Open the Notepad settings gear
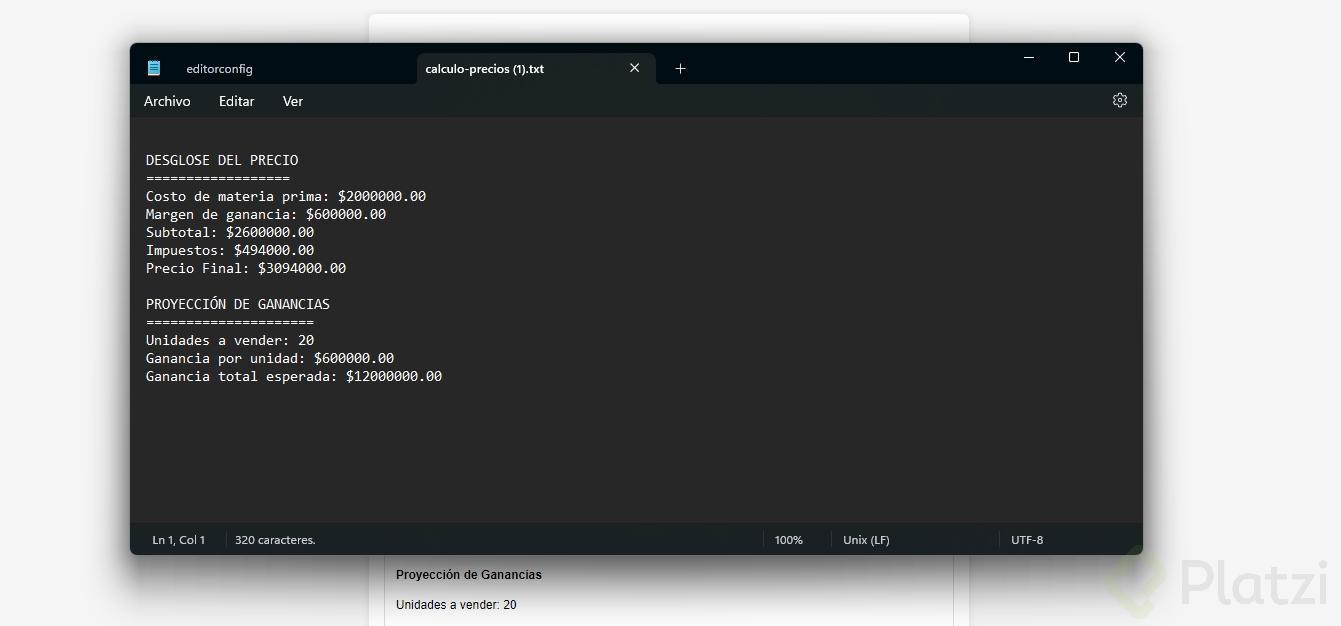 (1120, 100)
